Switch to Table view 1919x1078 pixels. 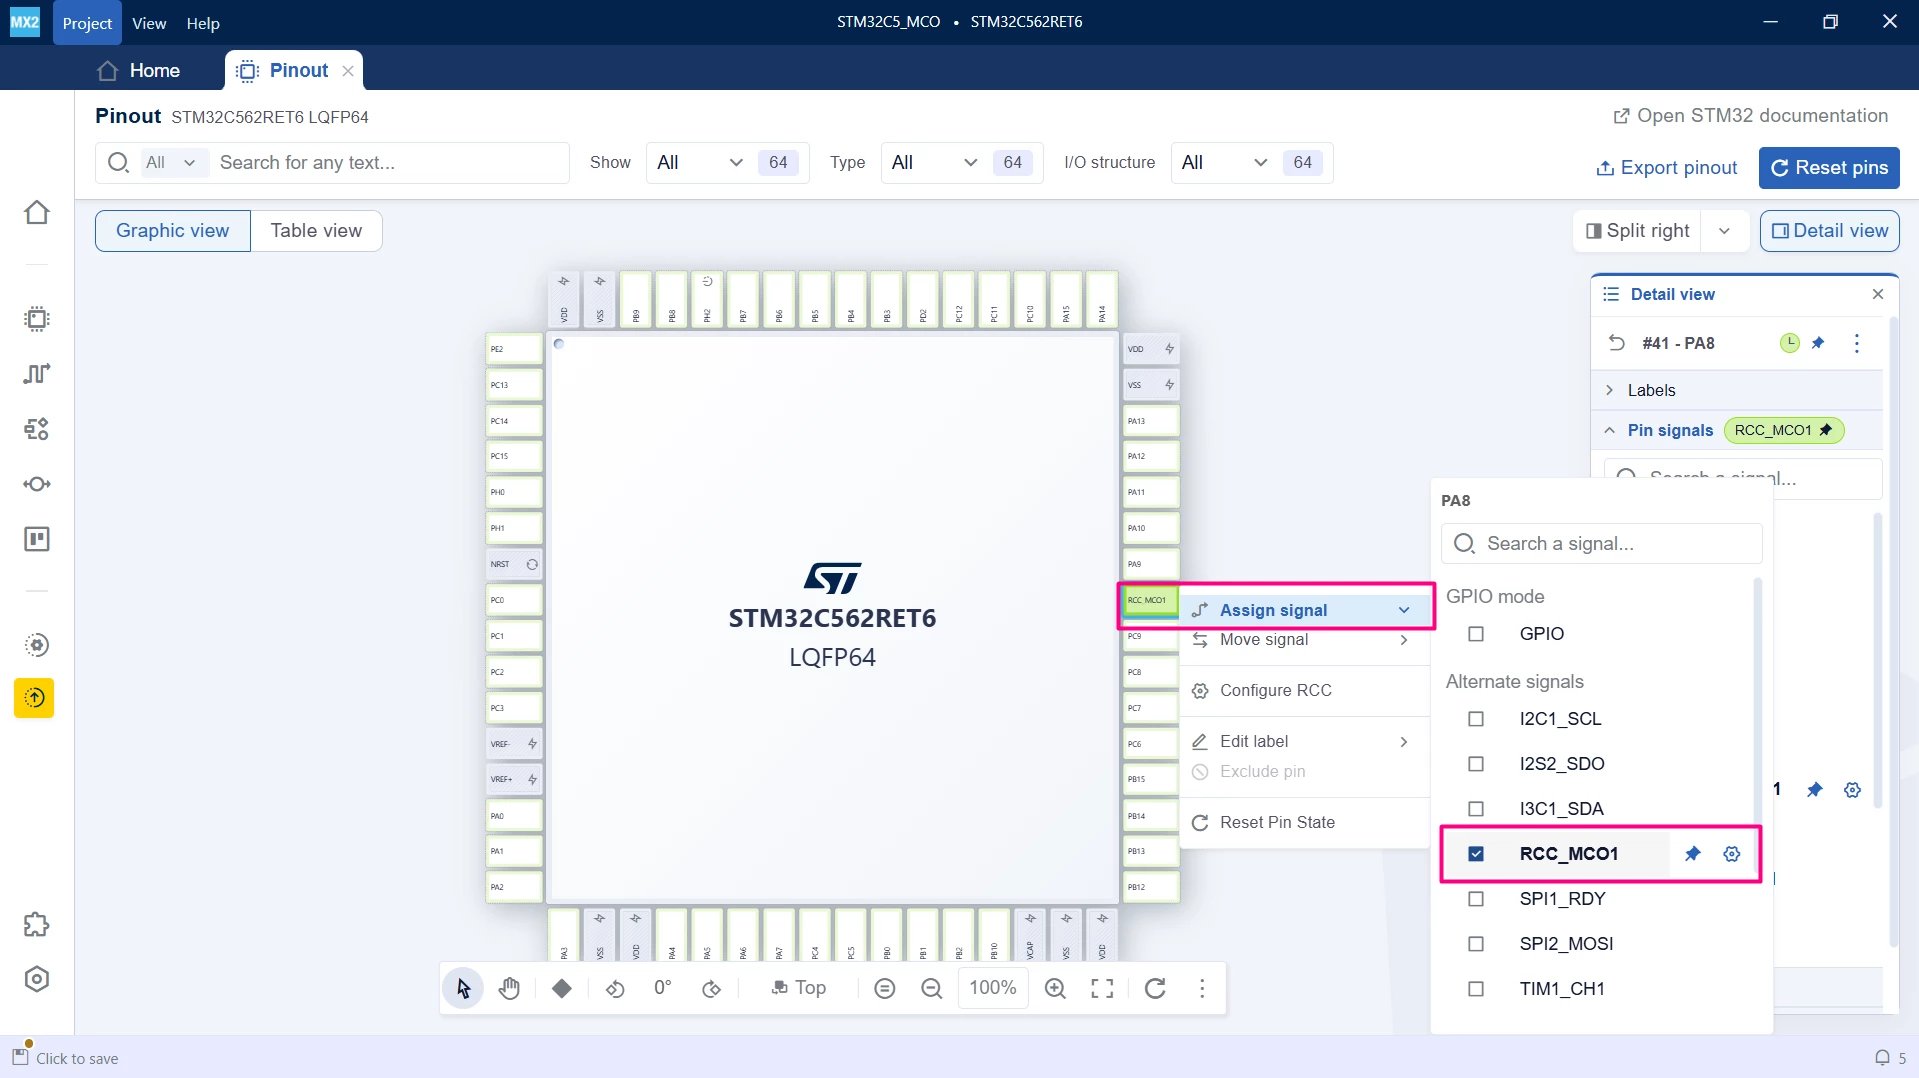coord(316,231)
